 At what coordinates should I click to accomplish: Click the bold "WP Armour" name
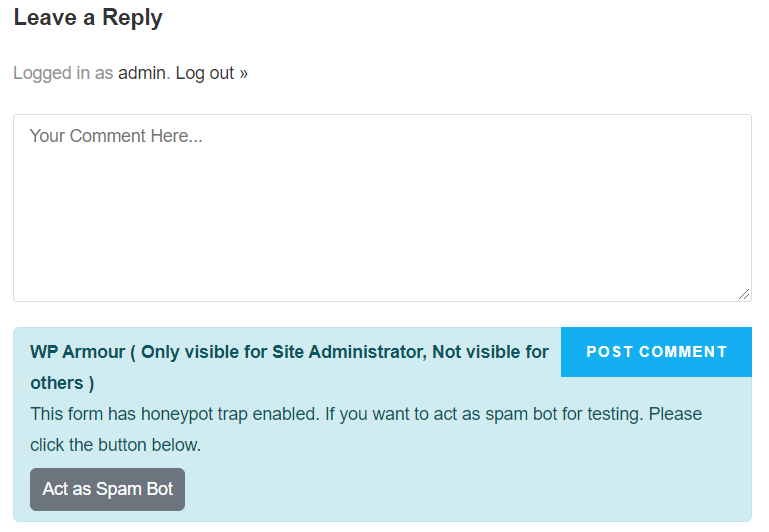(x=77, y=352)
